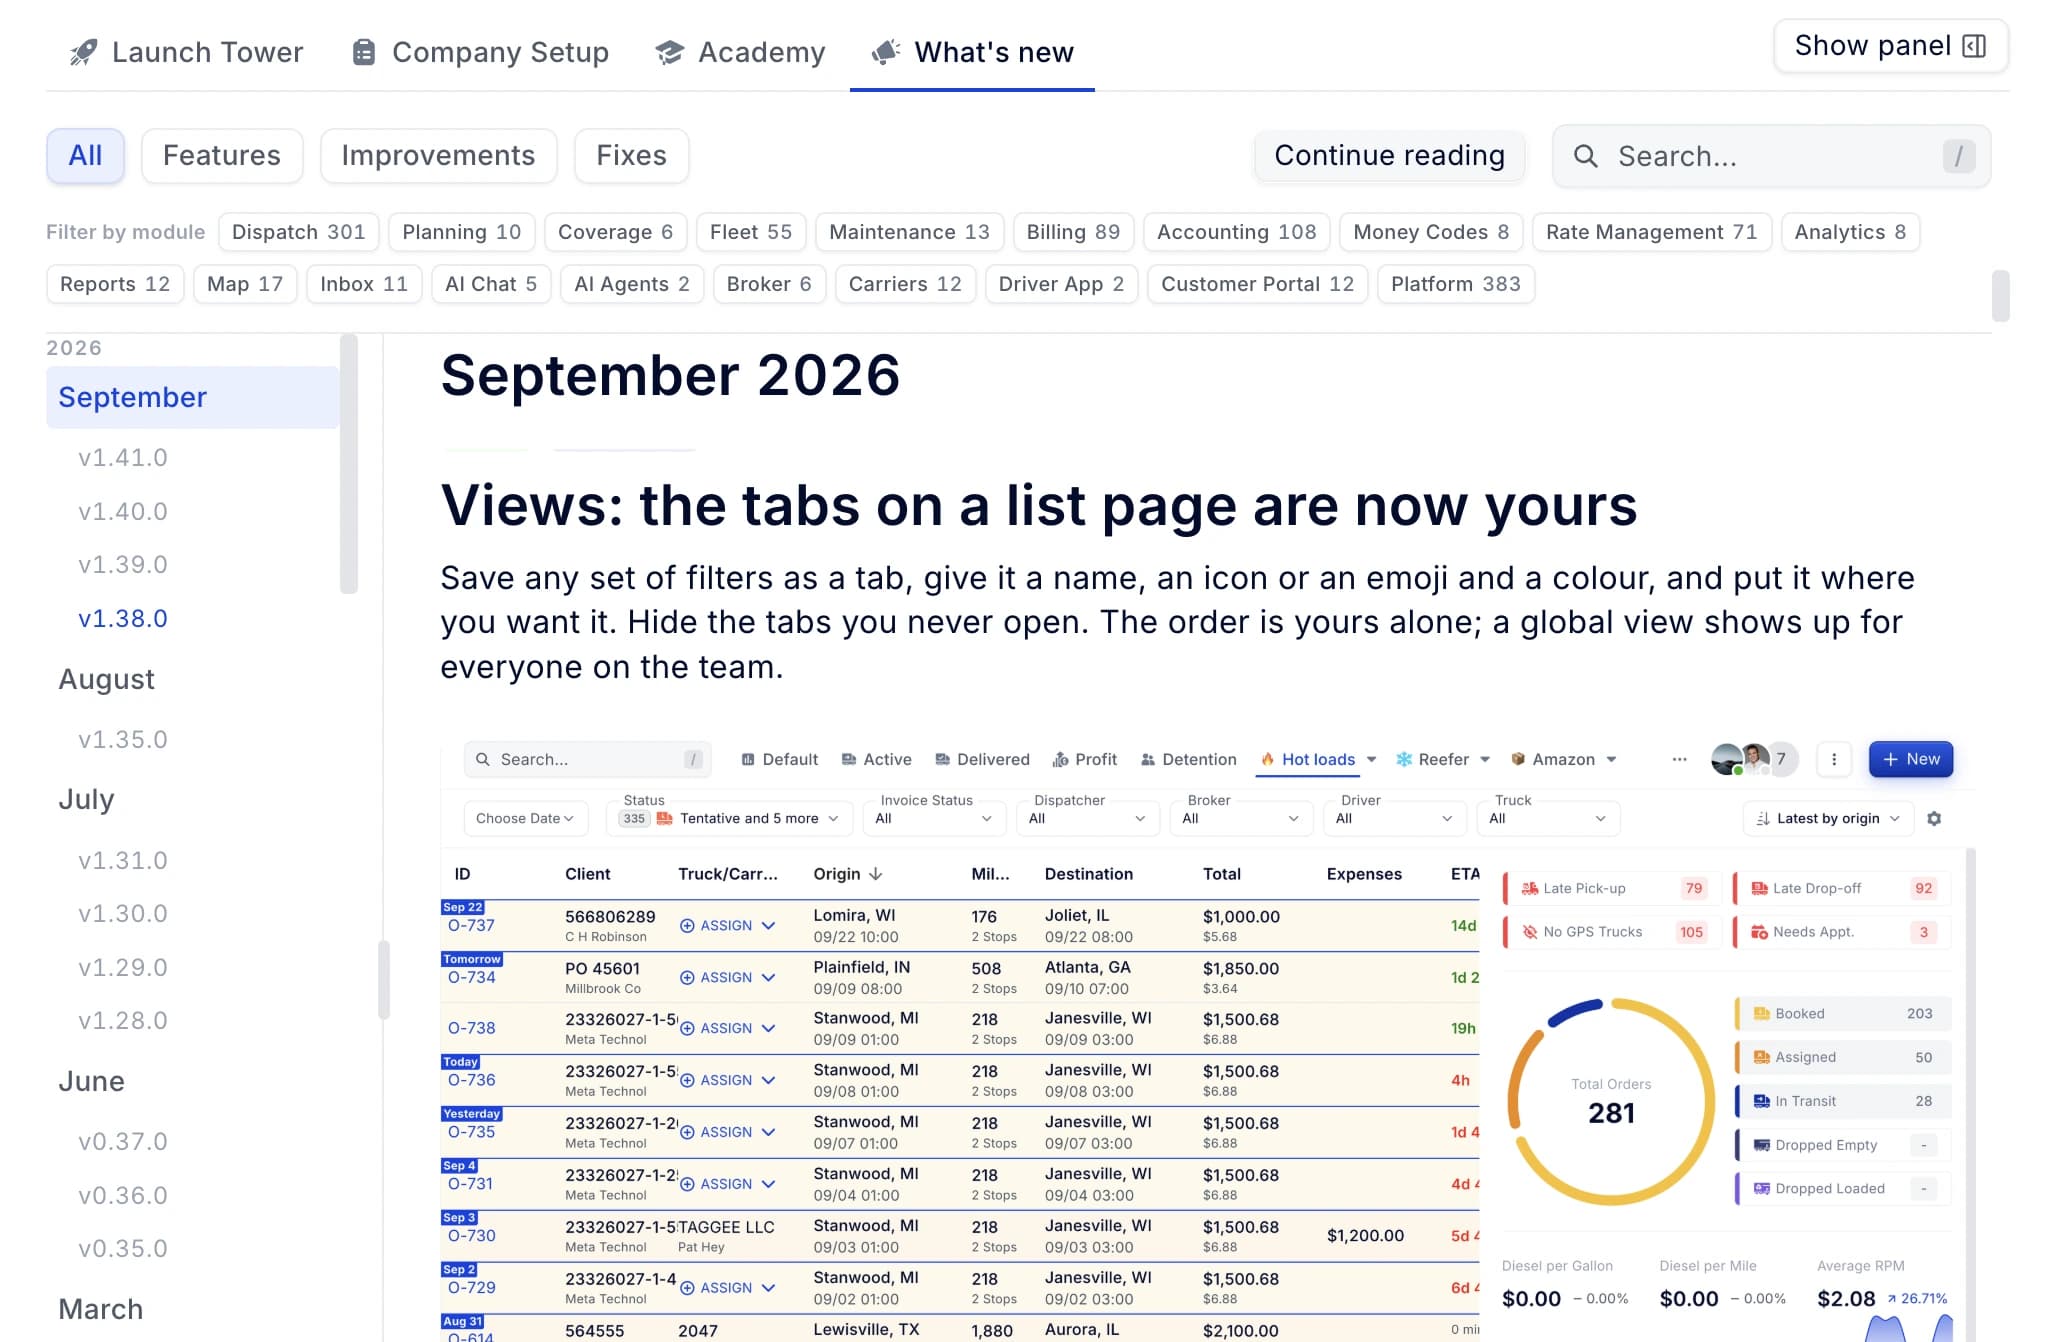Viewport: 2058px width, 1342px height.
Task: Switch to the Academy tab
Action: (740, 52)
